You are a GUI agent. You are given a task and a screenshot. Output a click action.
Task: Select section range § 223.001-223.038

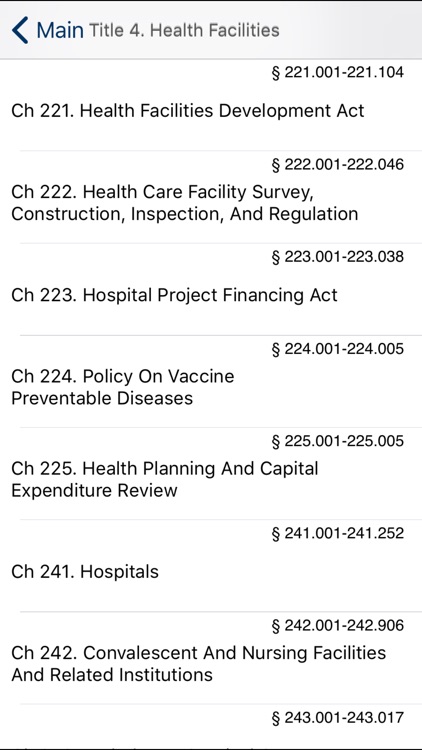(337, 257)
